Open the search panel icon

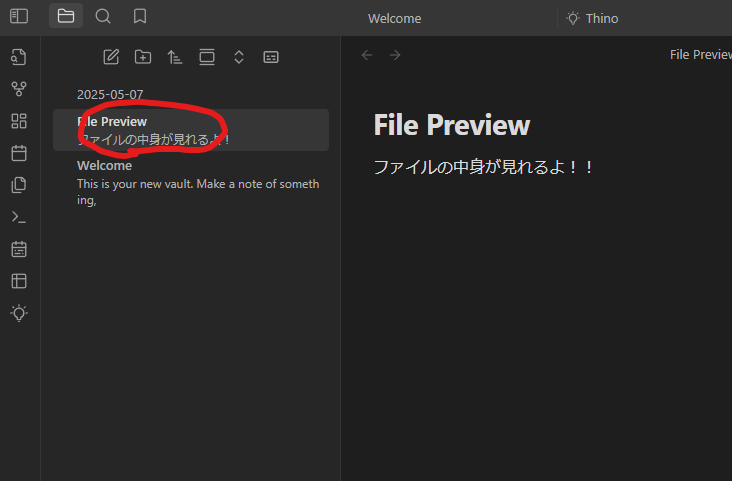[x=103, y=16]
